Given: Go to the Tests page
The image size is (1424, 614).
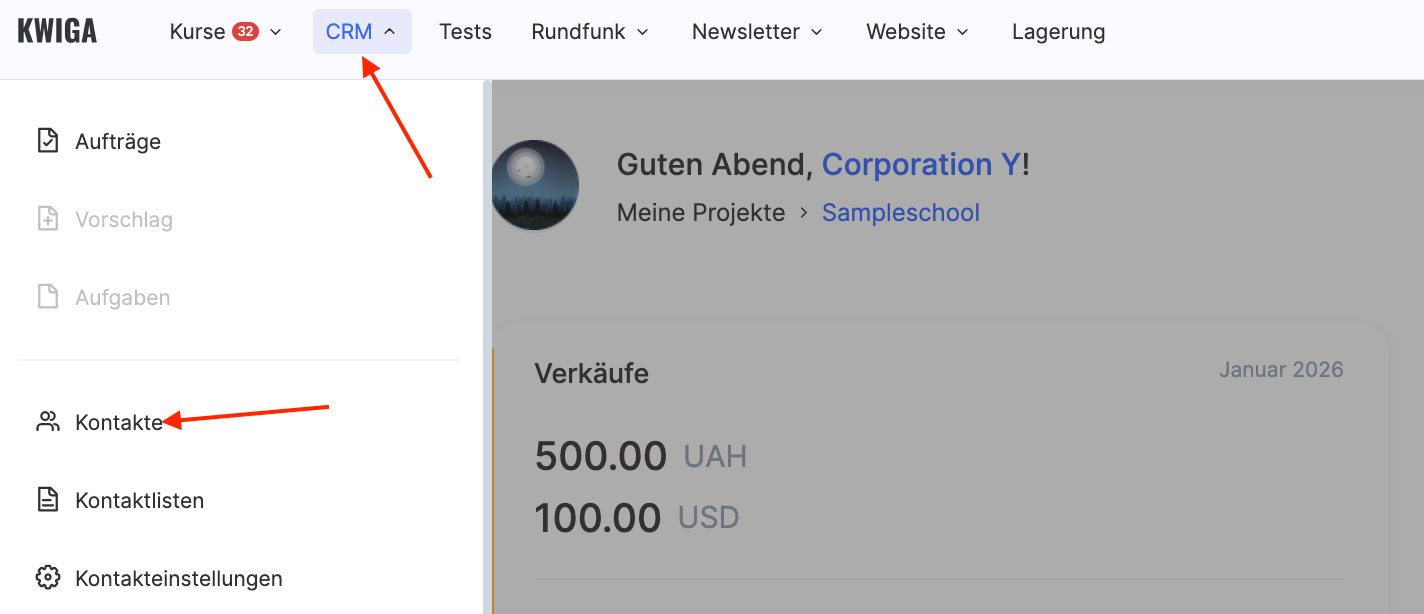Looking at the screenshot, I should coord(466,32).
